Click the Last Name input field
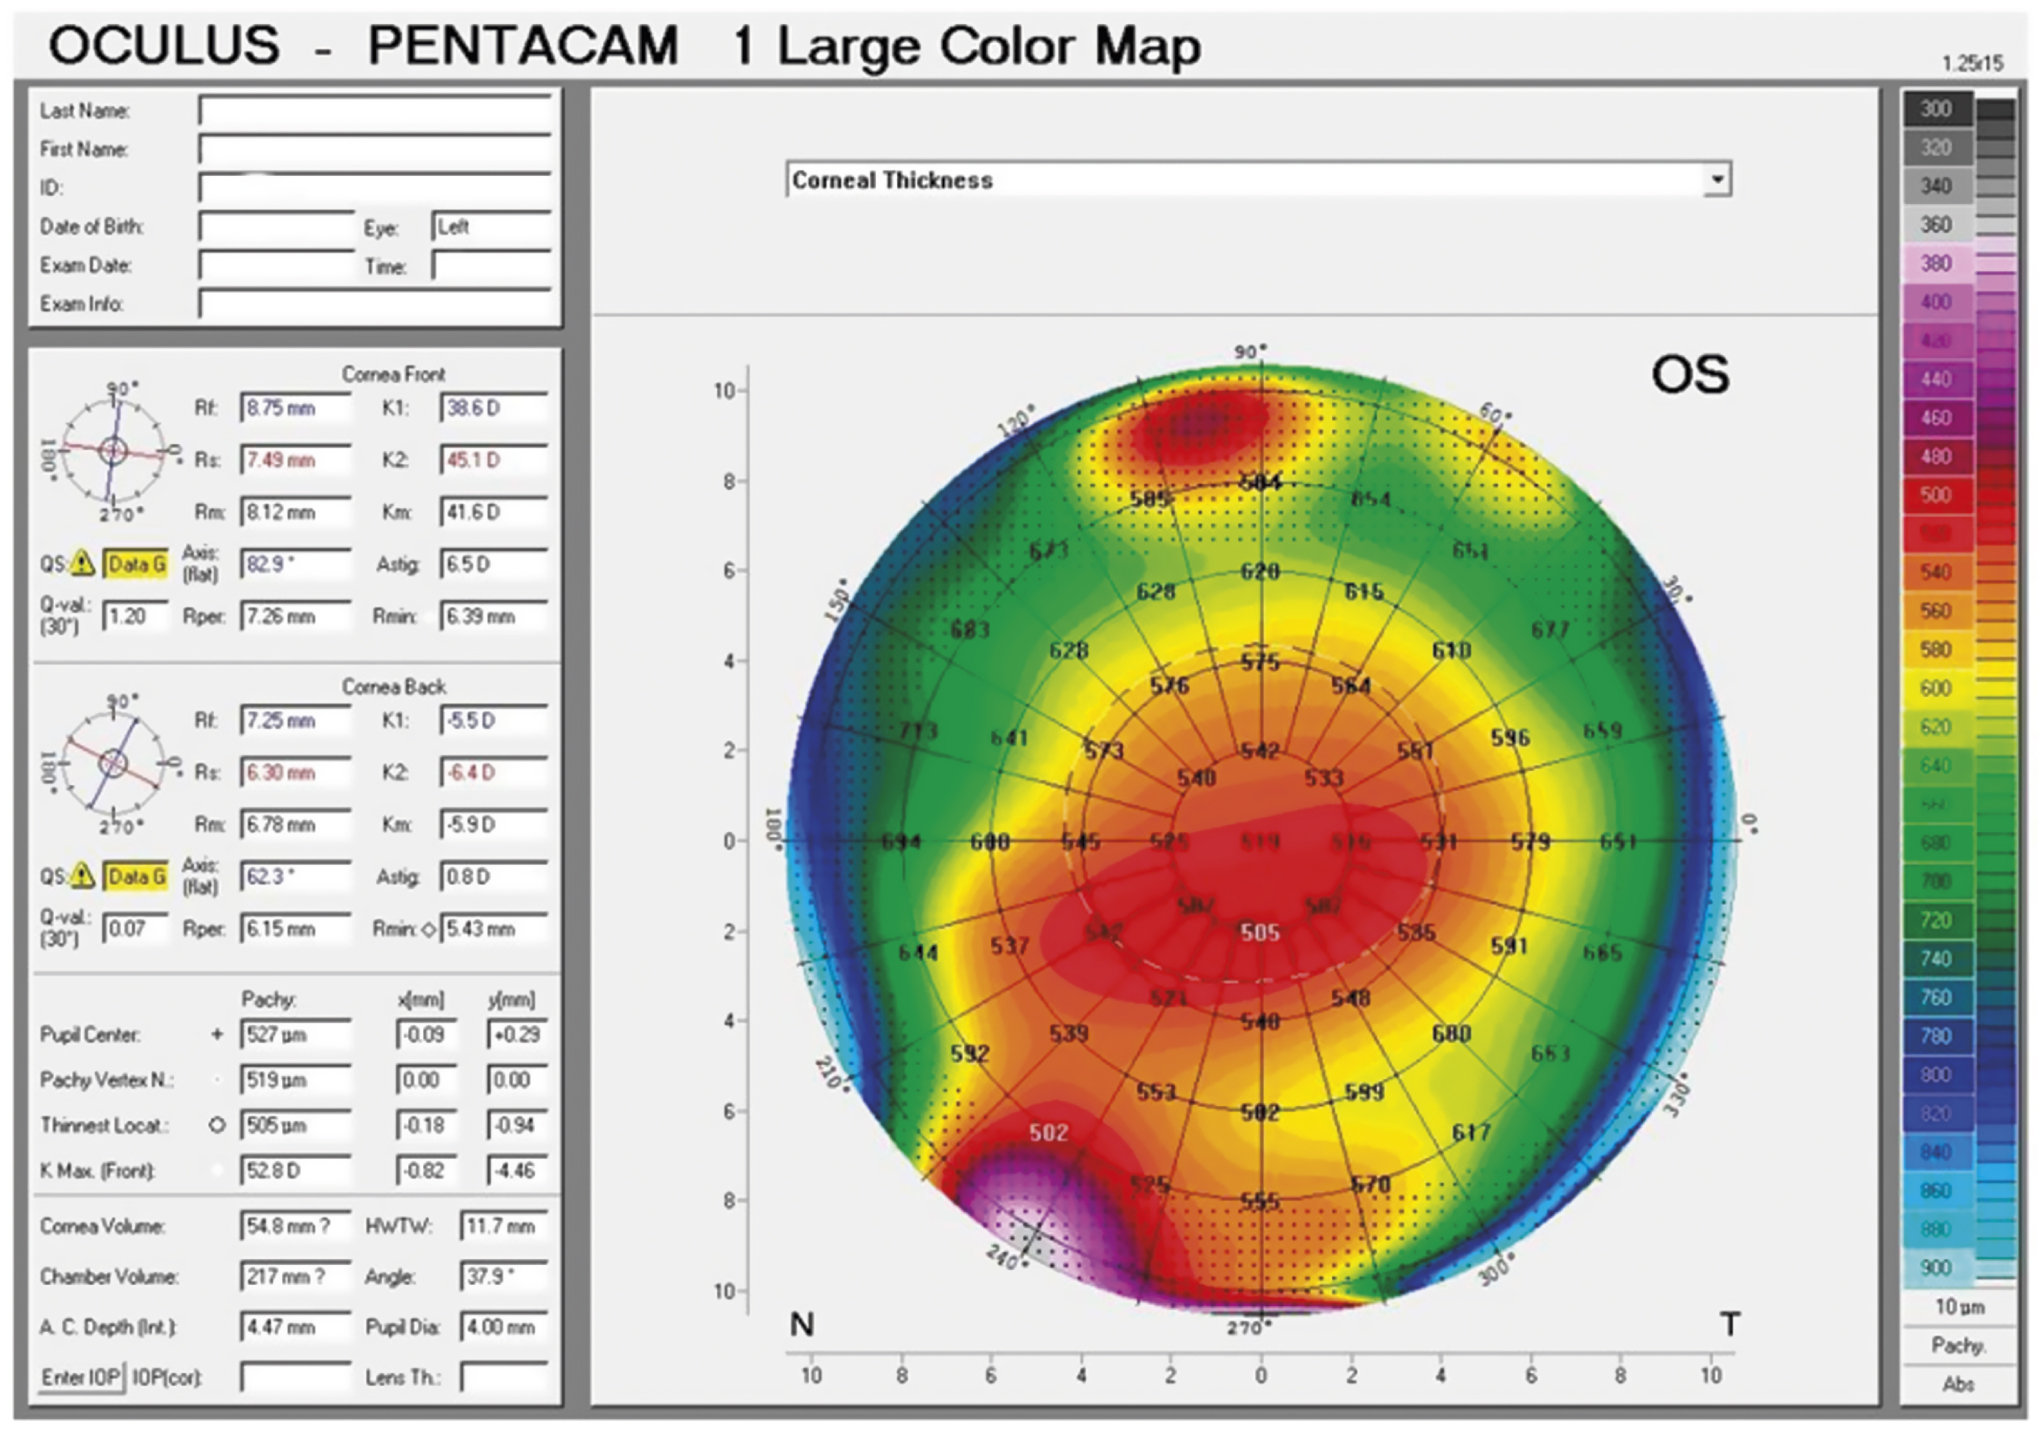The image size is (2041, 1433). 374,110
